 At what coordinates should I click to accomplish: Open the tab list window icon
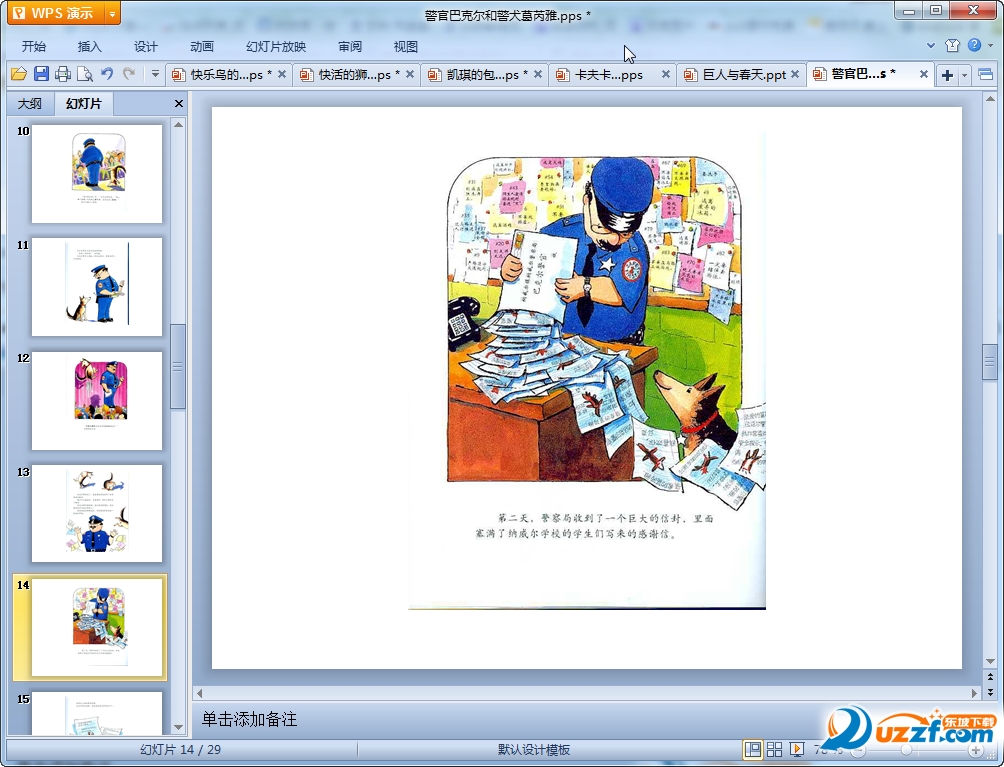[985, 75]
